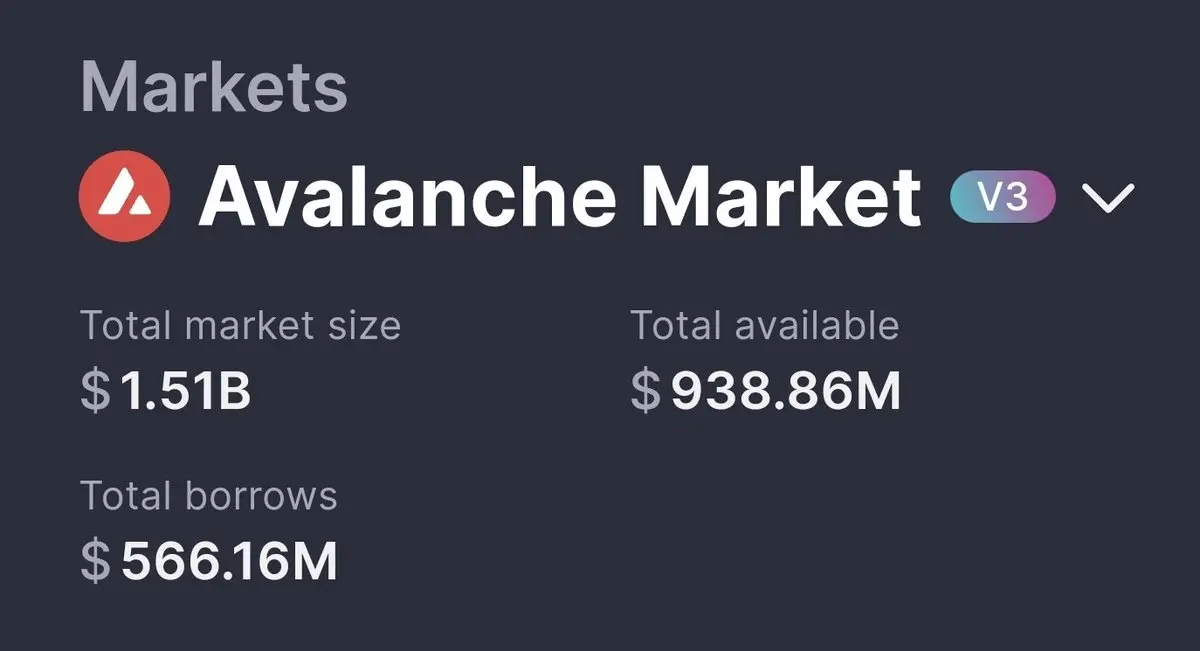
Task: Click the white triangle inside the Avalanche logo
Action: pos(125,195)
